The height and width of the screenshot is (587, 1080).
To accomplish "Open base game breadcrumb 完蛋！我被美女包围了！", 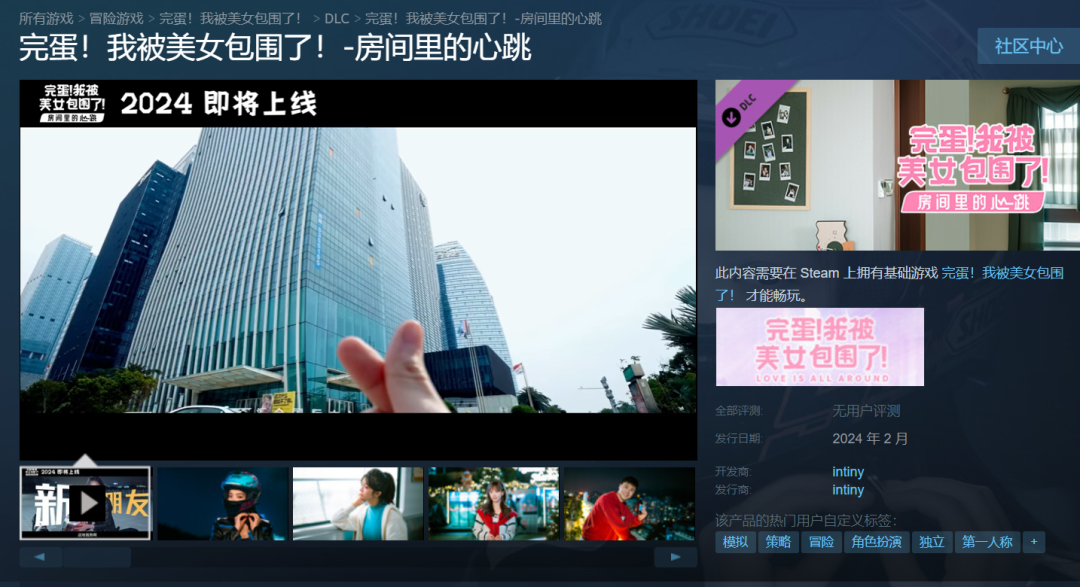I will tap(230, 19).
